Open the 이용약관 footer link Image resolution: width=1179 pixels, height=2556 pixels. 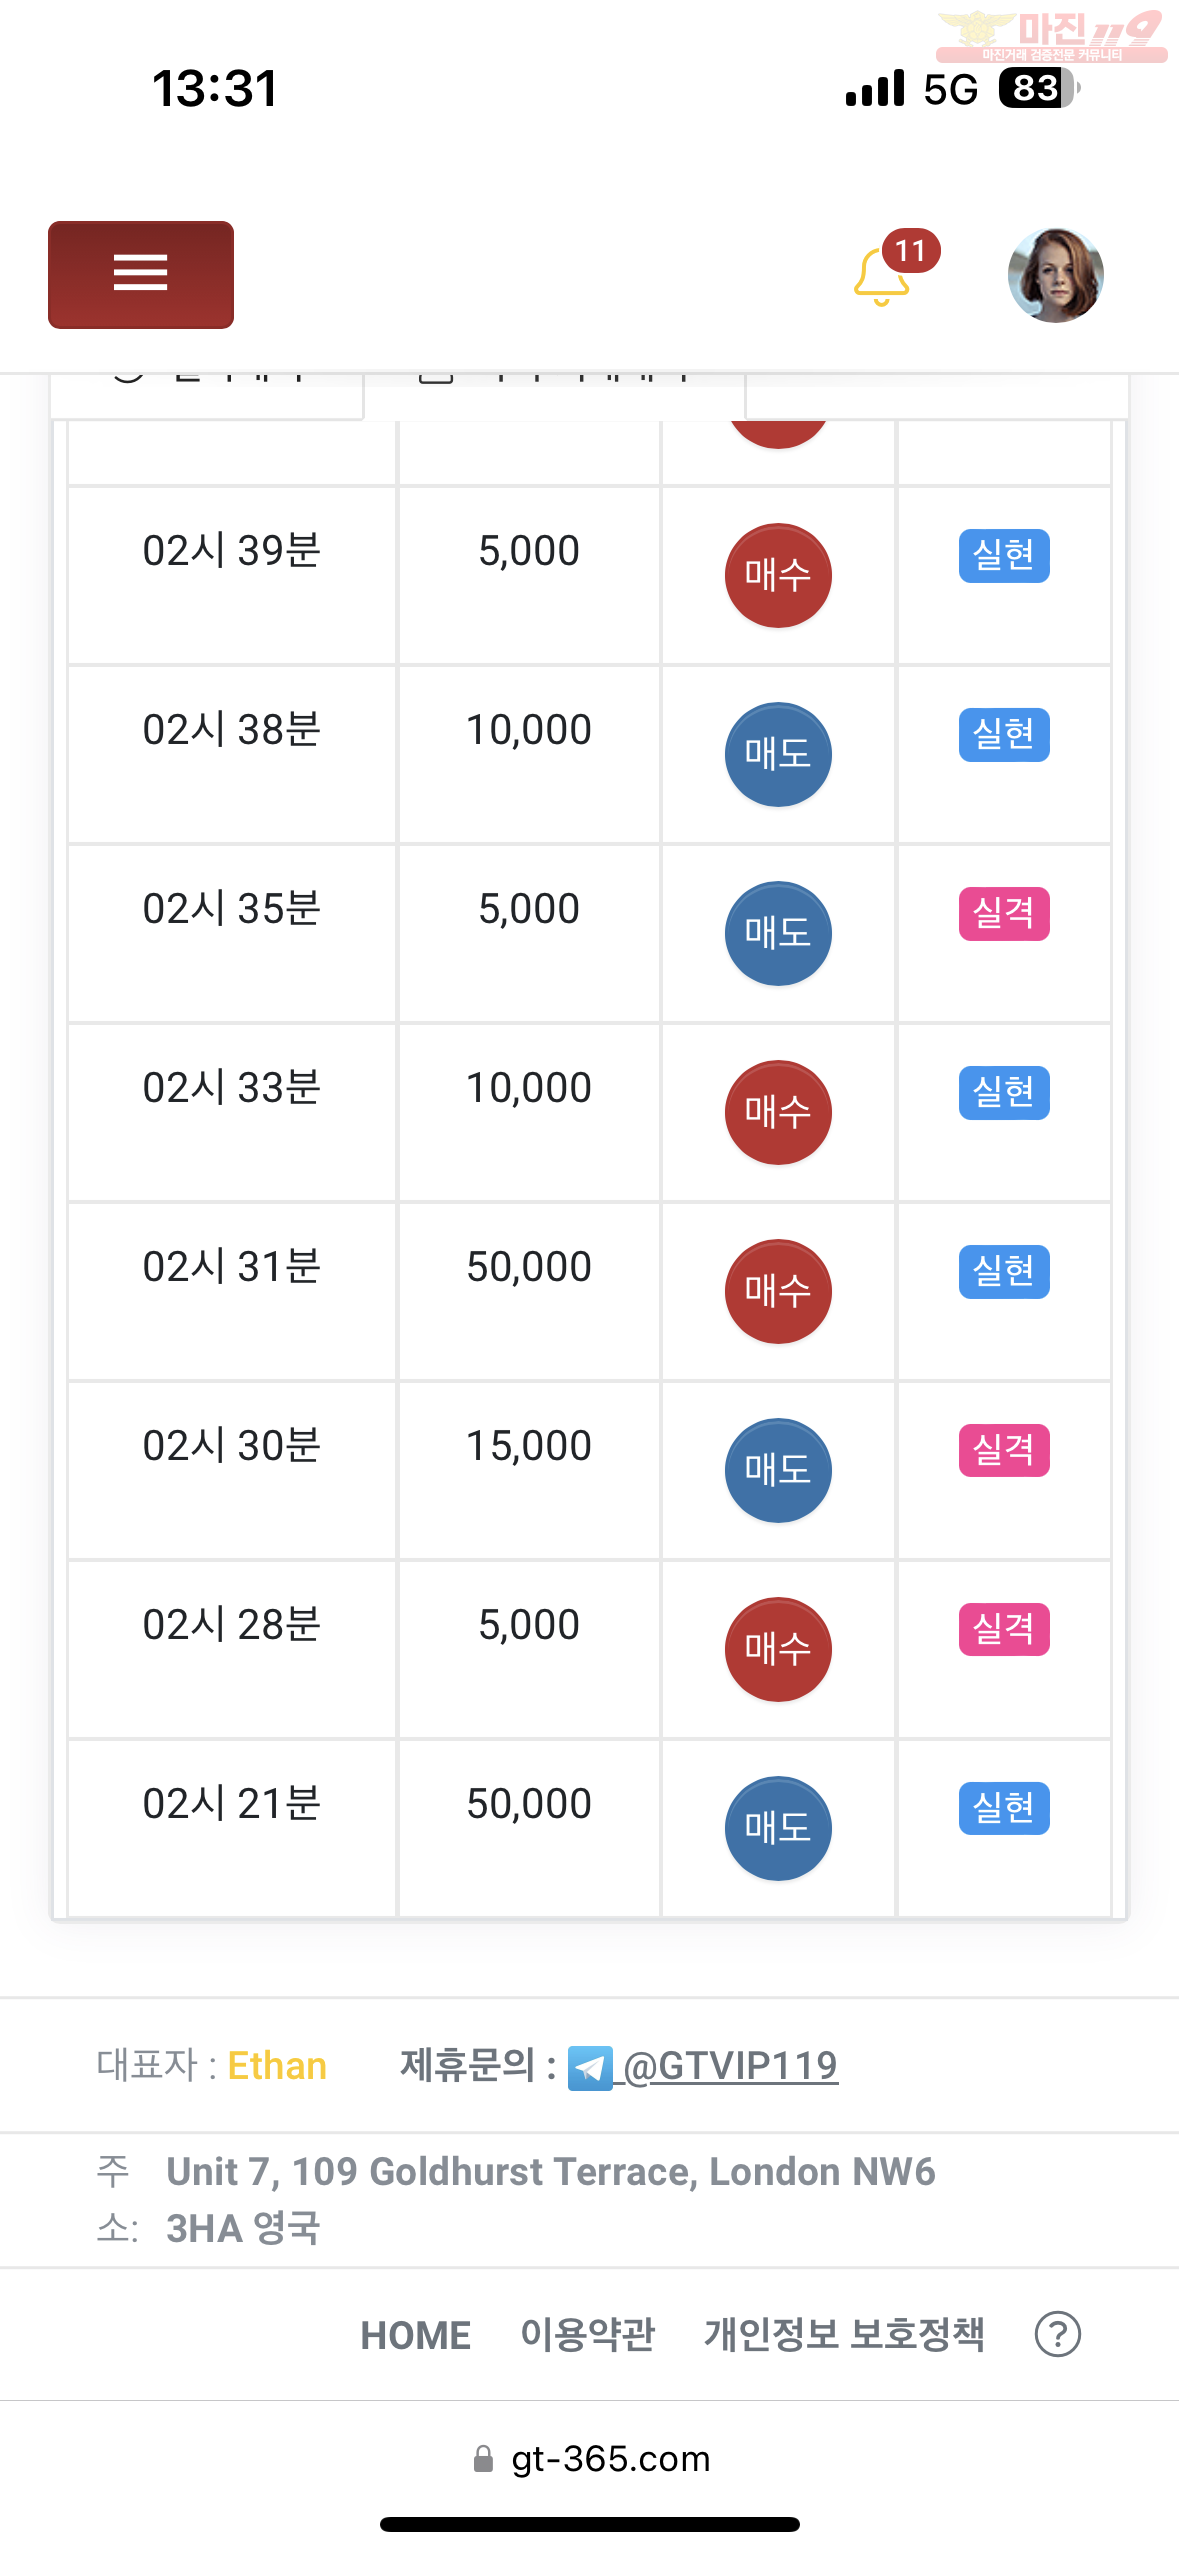tap(588, 2335)
